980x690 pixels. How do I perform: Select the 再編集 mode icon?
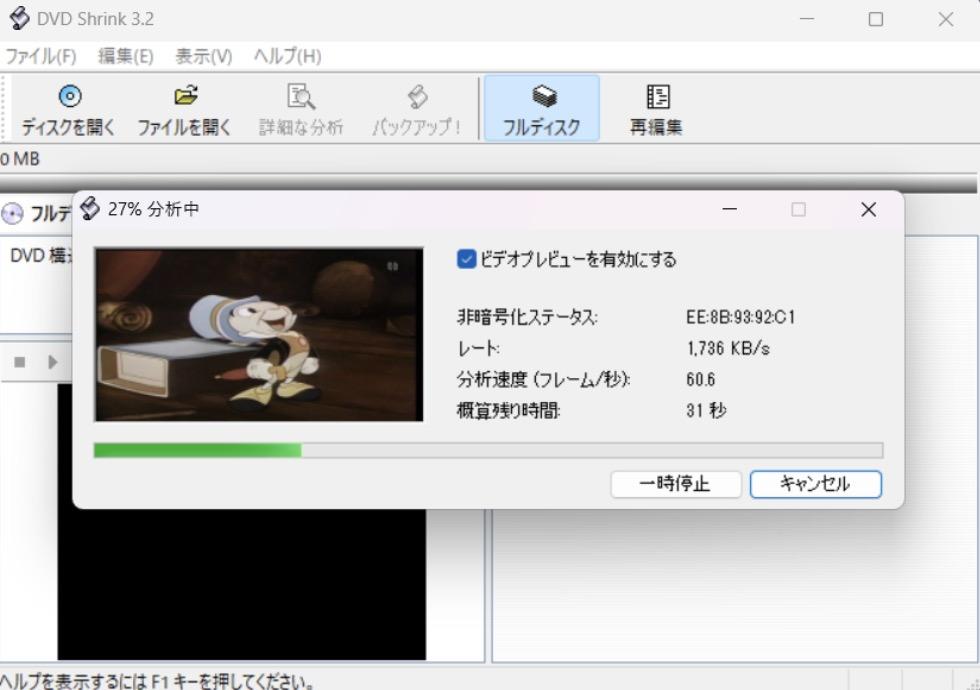[x=658, y=96]
